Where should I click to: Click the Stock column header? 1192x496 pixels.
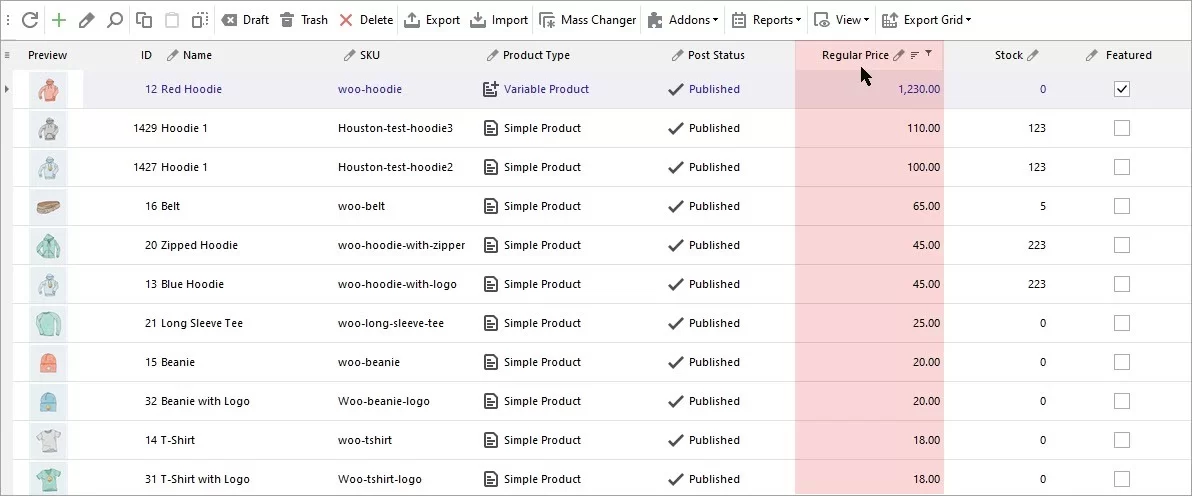[1008, 55]
